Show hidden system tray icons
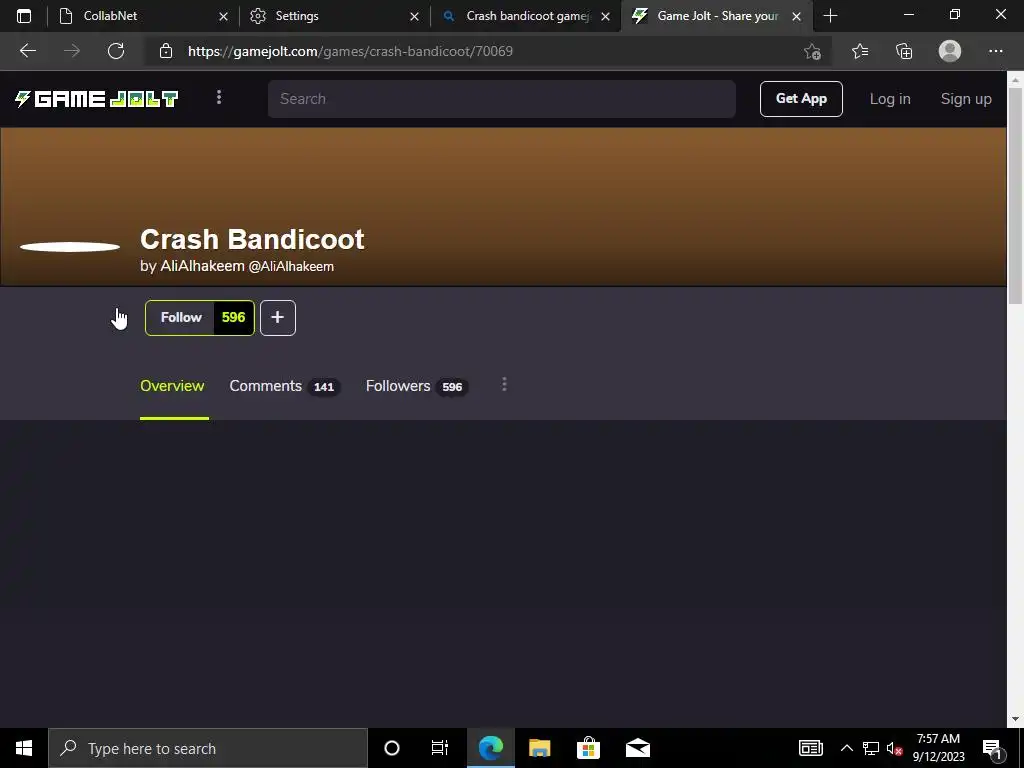The image size is (1024, 768). [x=846, y=748]
